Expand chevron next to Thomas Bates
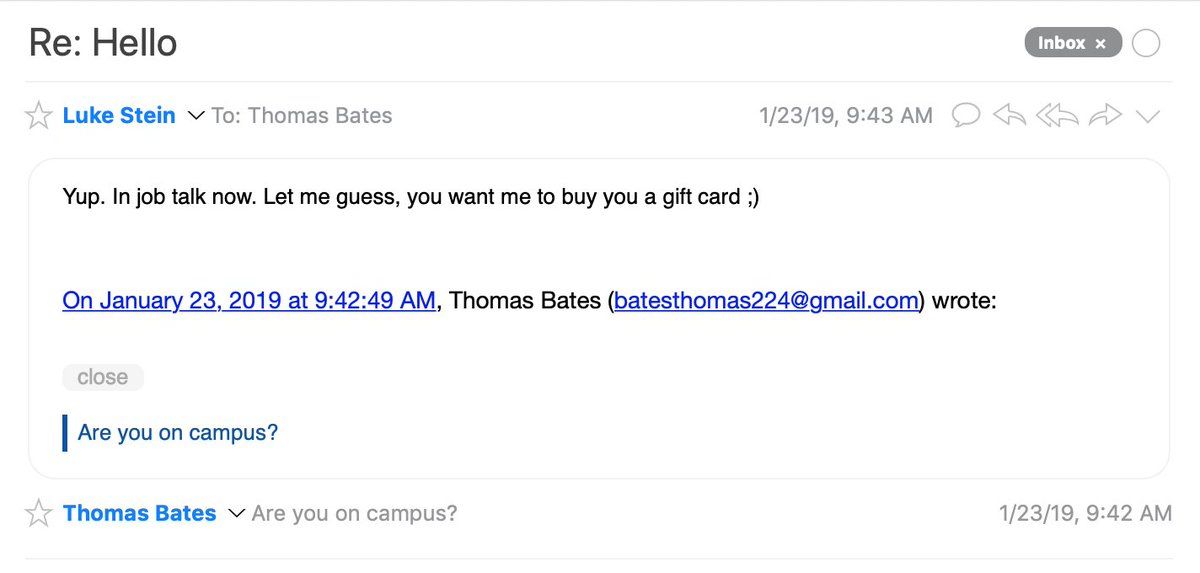1200x573 pixels. [236, 514]
